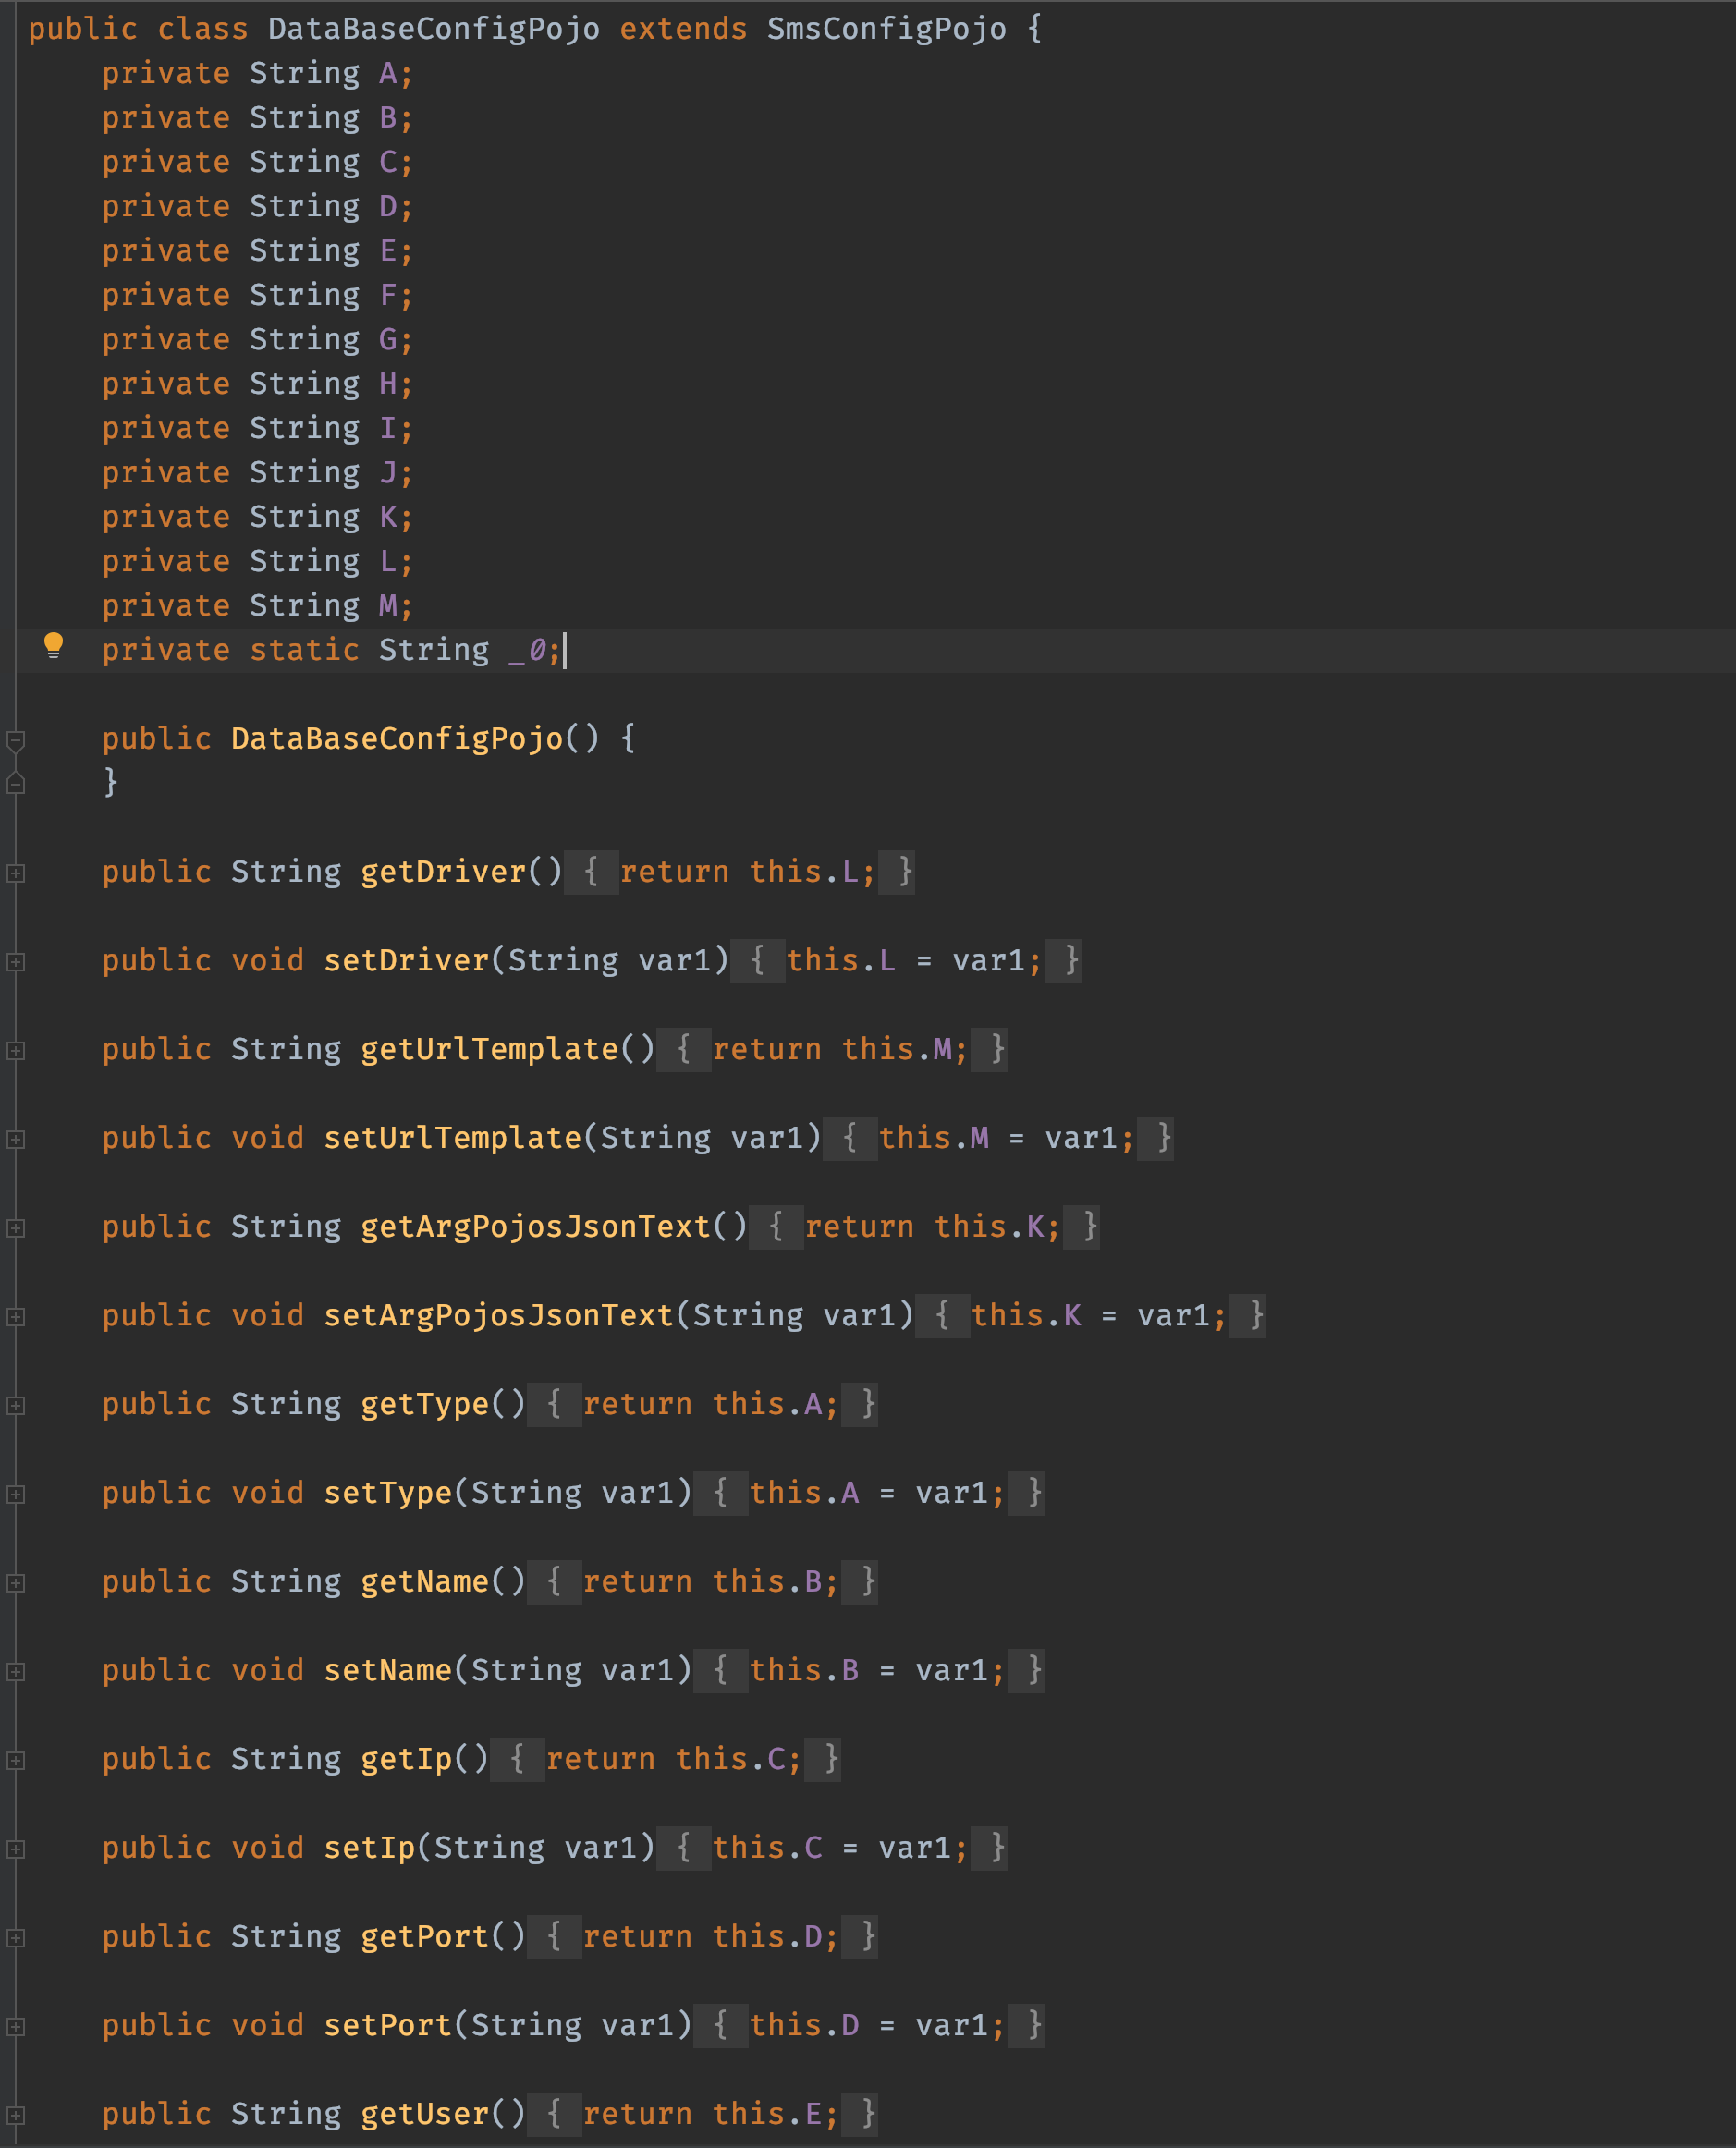Collapse the DataBaseConfigPojo constructor fold marker
Viewport: 1736px width, 2148px height.
pyautogui.click(x=16, y=740)
